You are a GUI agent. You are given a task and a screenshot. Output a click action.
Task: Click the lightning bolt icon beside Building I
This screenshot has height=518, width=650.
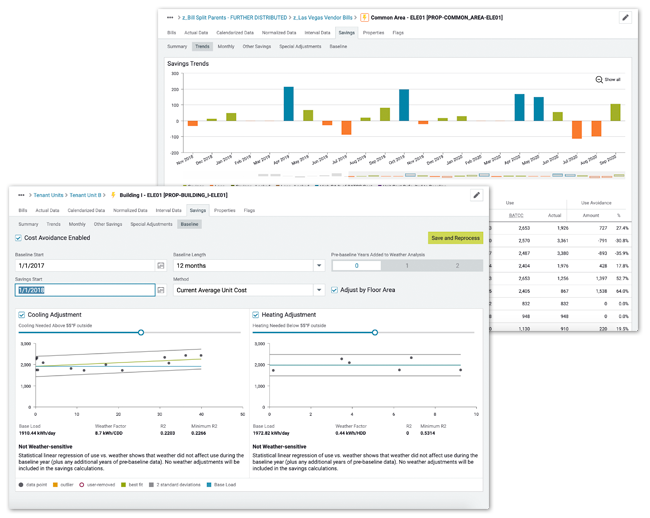tap(113, 195)
